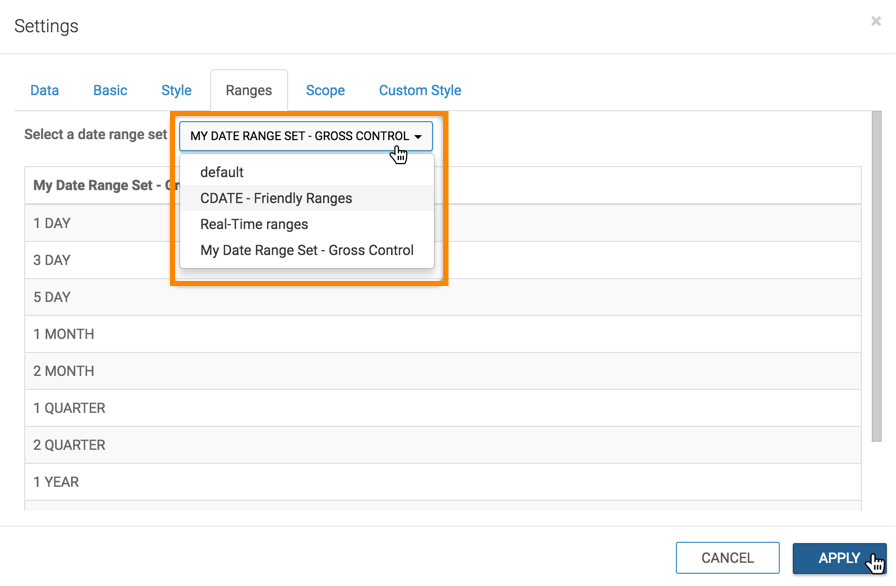Select the Ranges tab
The height and width of the screenshot is (586, 896).
pos(248,90)
